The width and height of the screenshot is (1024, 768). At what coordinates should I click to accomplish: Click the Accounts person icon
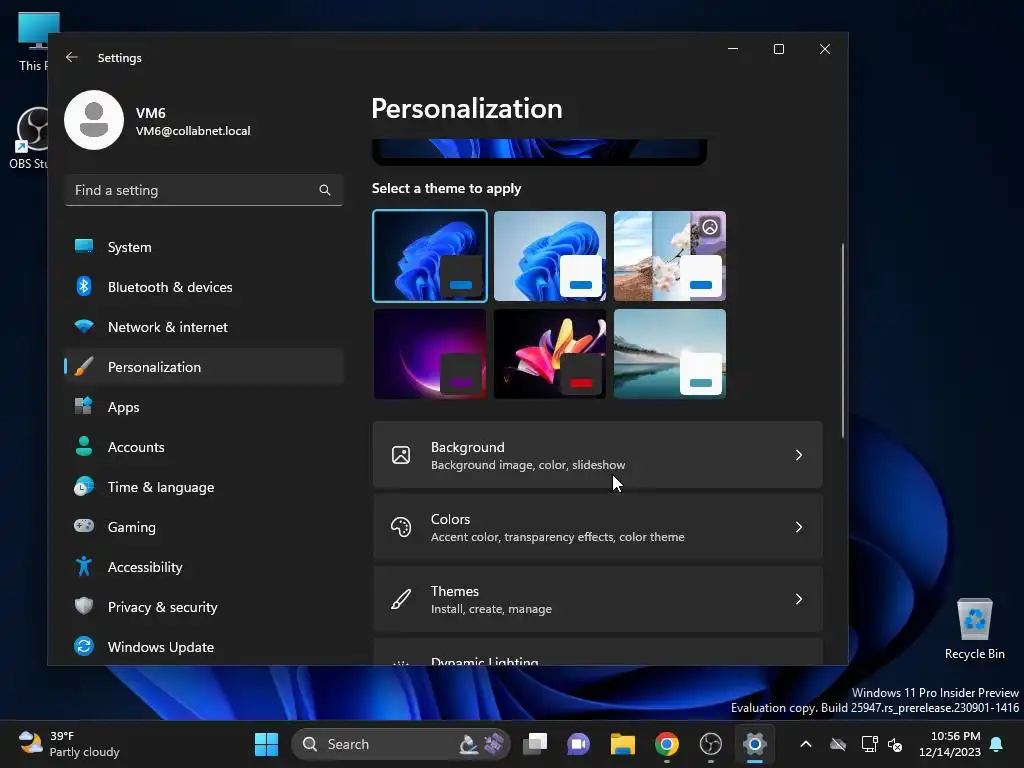click(x=84, y=447)
